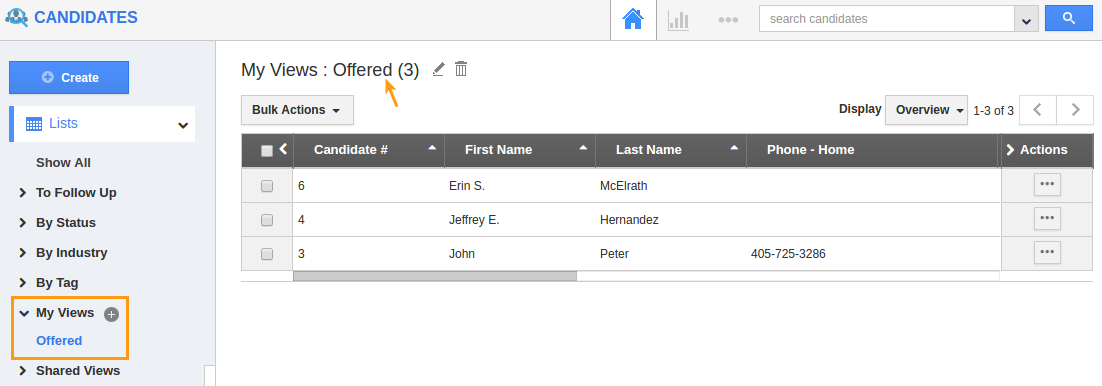Select Show All in the sidebar
1102x386 pixels.
(x=63, y=163)
